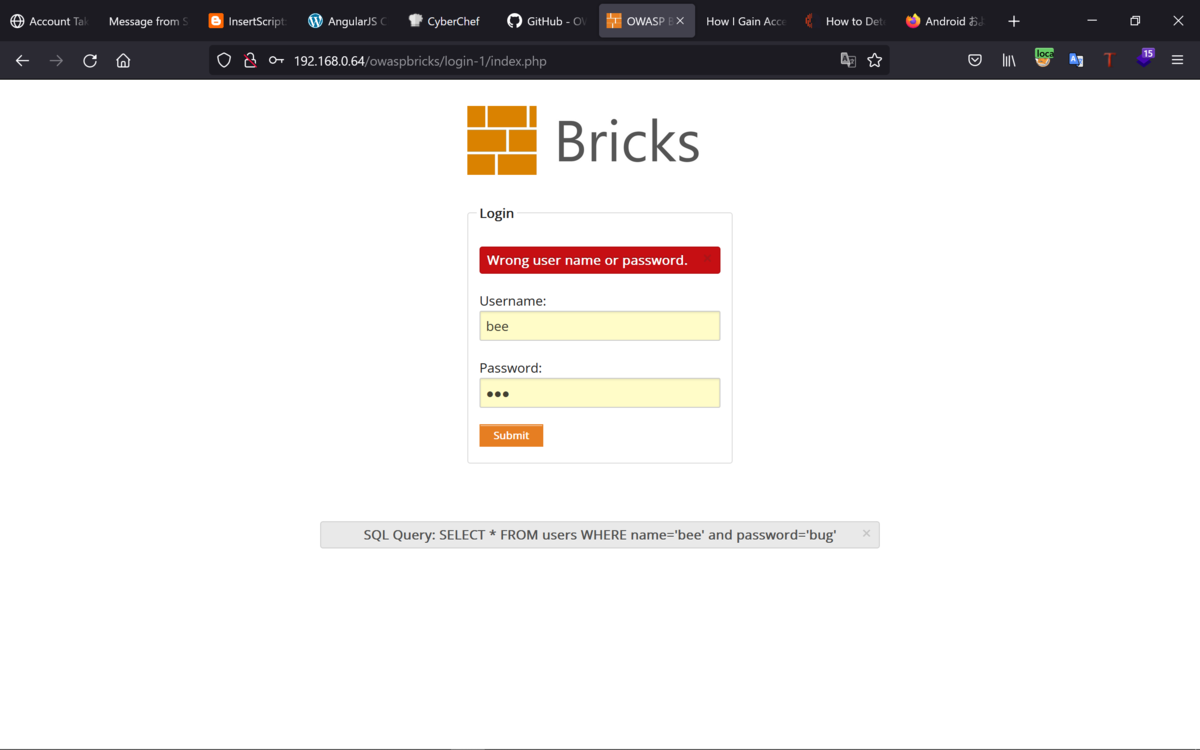Dismiss the Wrong user name alert
This screenshot has width=1200, height=750.
[708, 260]
